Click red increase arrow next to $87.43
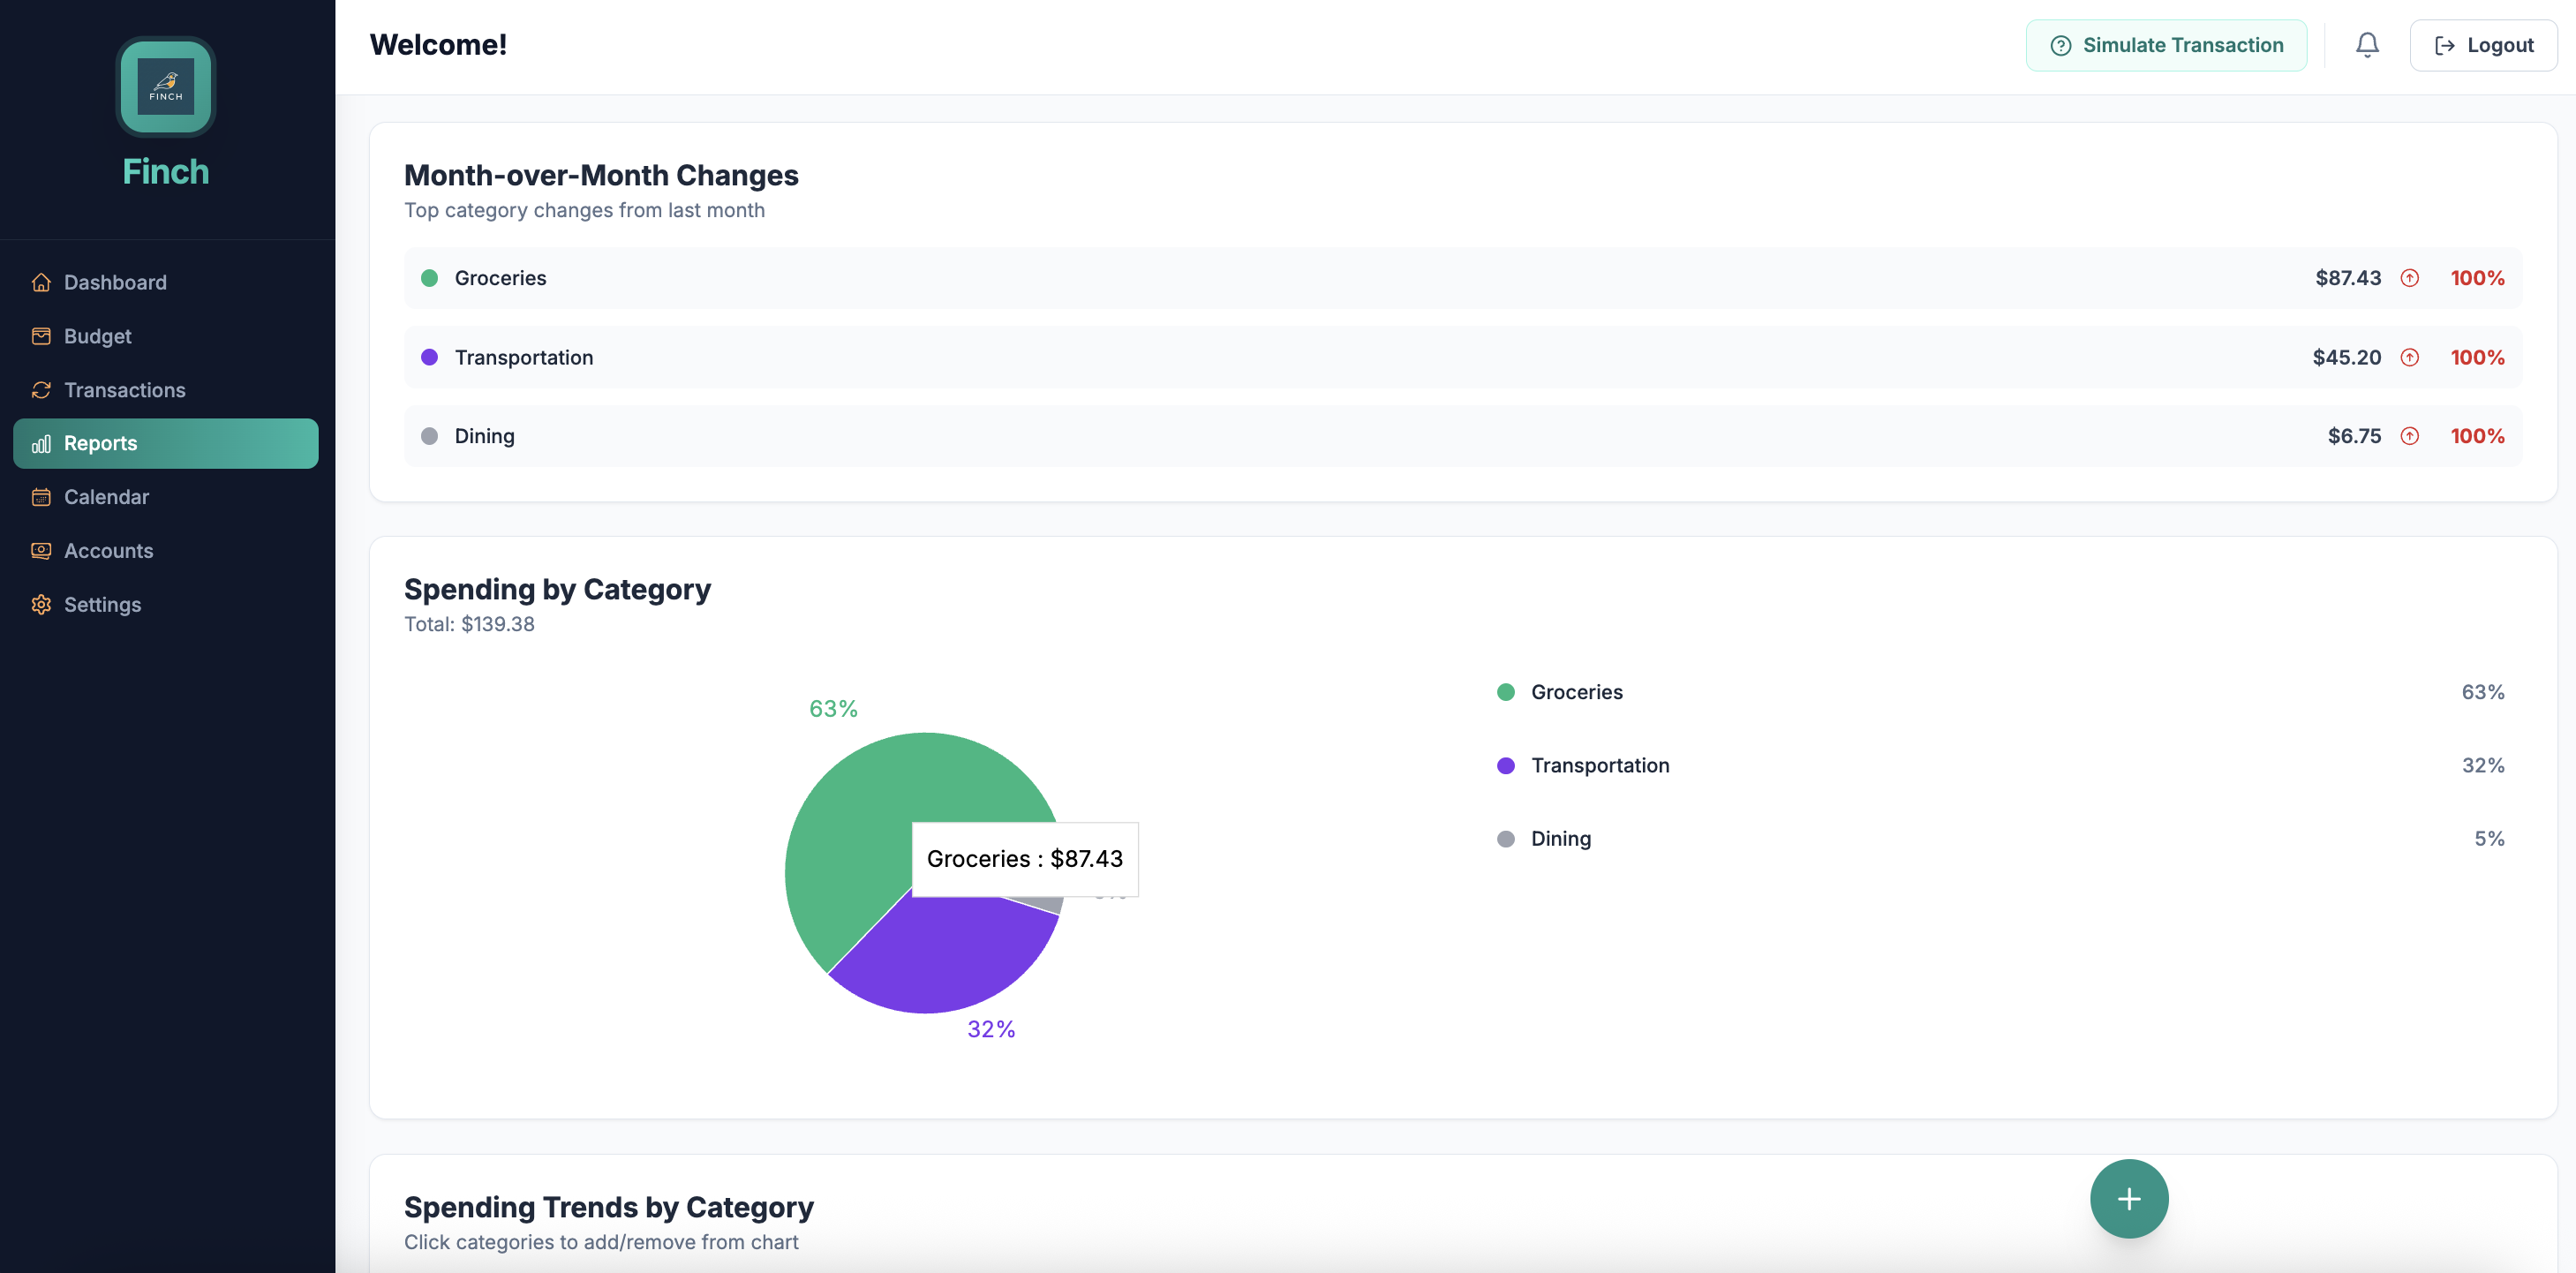Image resolution: width=2576 pixels, height=1273 pixels. pos(2410,278)
